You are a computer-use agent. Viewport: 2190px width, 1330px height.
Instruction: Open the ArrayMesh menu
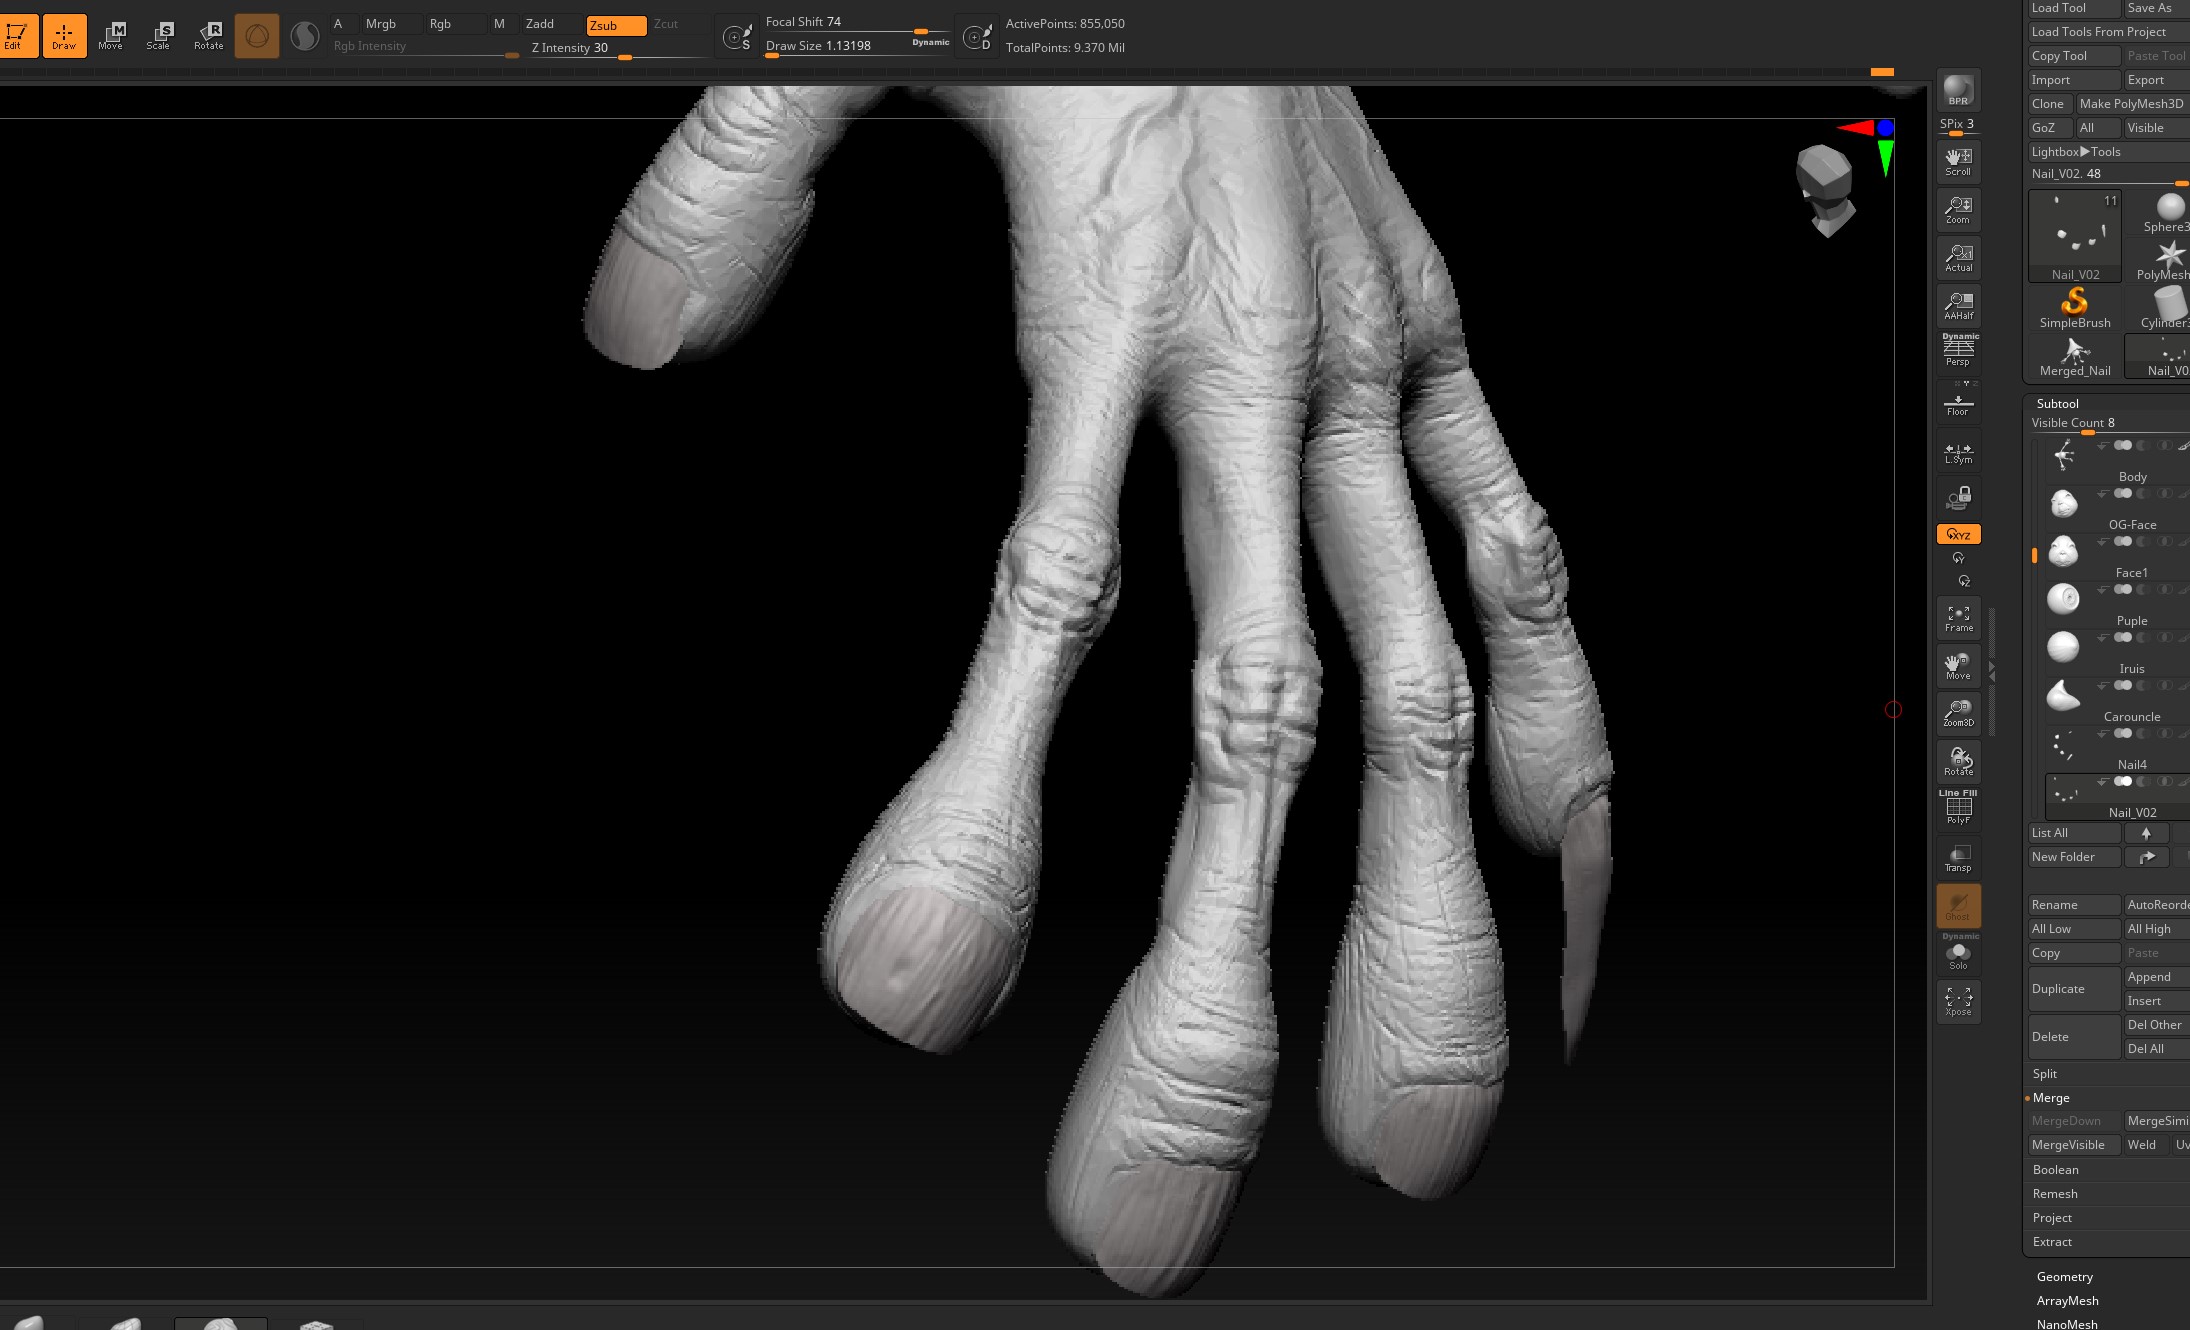coord(2067,1300)
